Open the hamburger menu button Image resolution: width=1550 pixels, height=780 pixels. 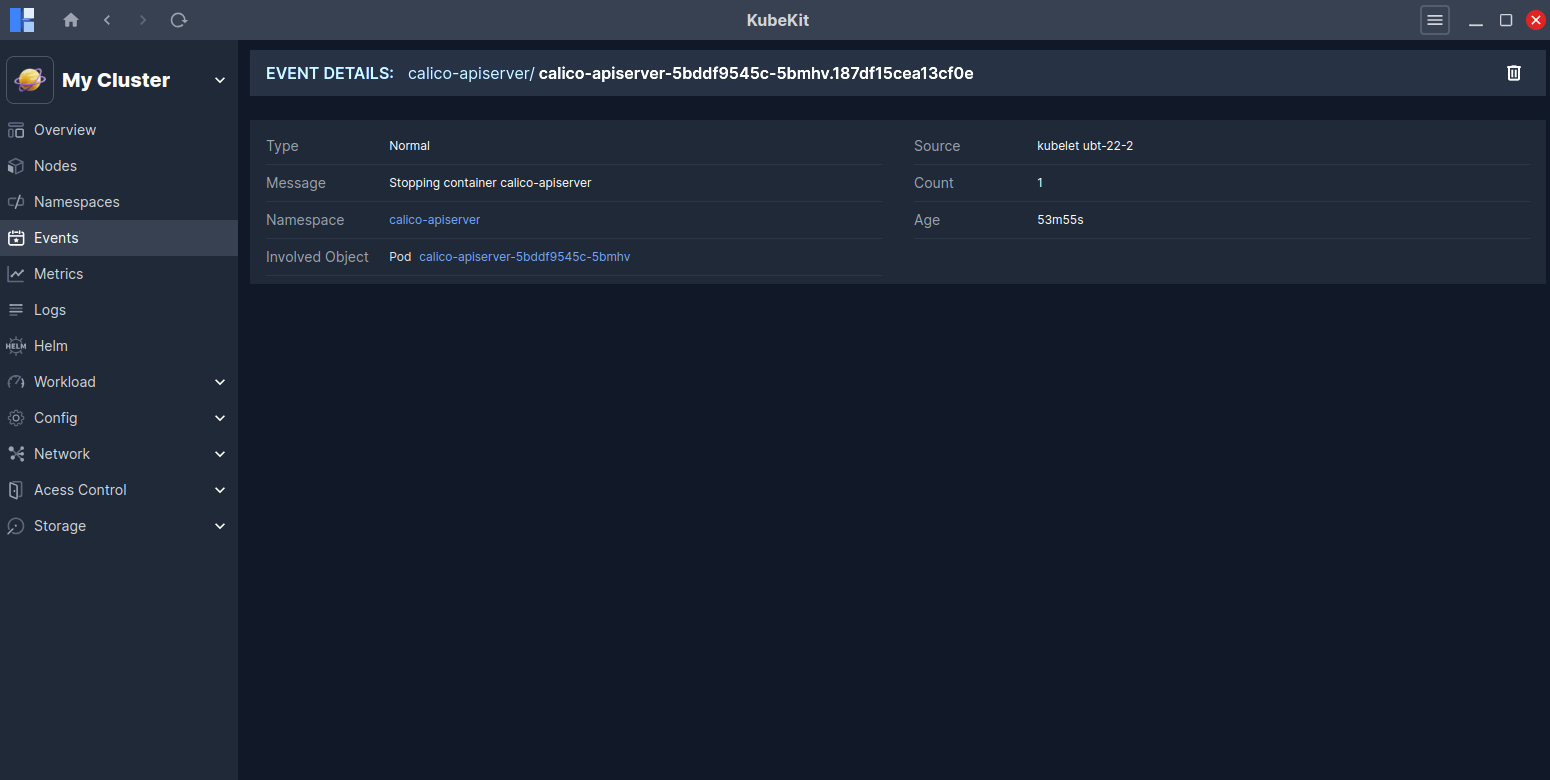(1435, 20)
